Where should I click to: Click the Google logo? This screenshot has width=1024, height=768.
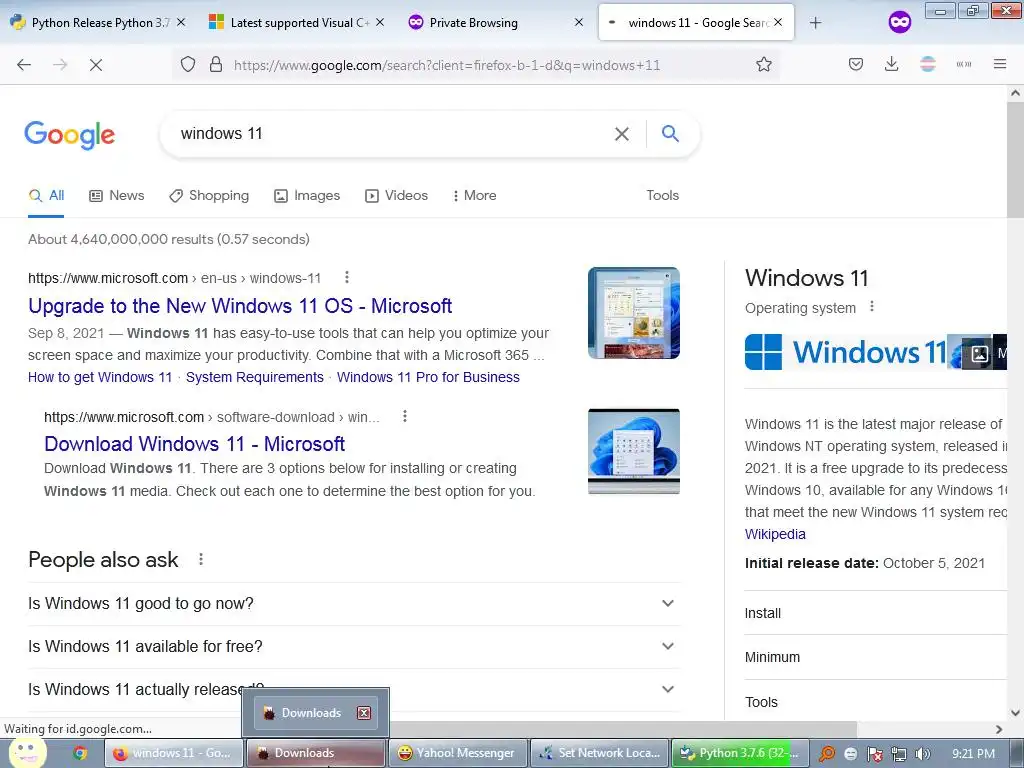pyautogui.click(x=70, y=135)
